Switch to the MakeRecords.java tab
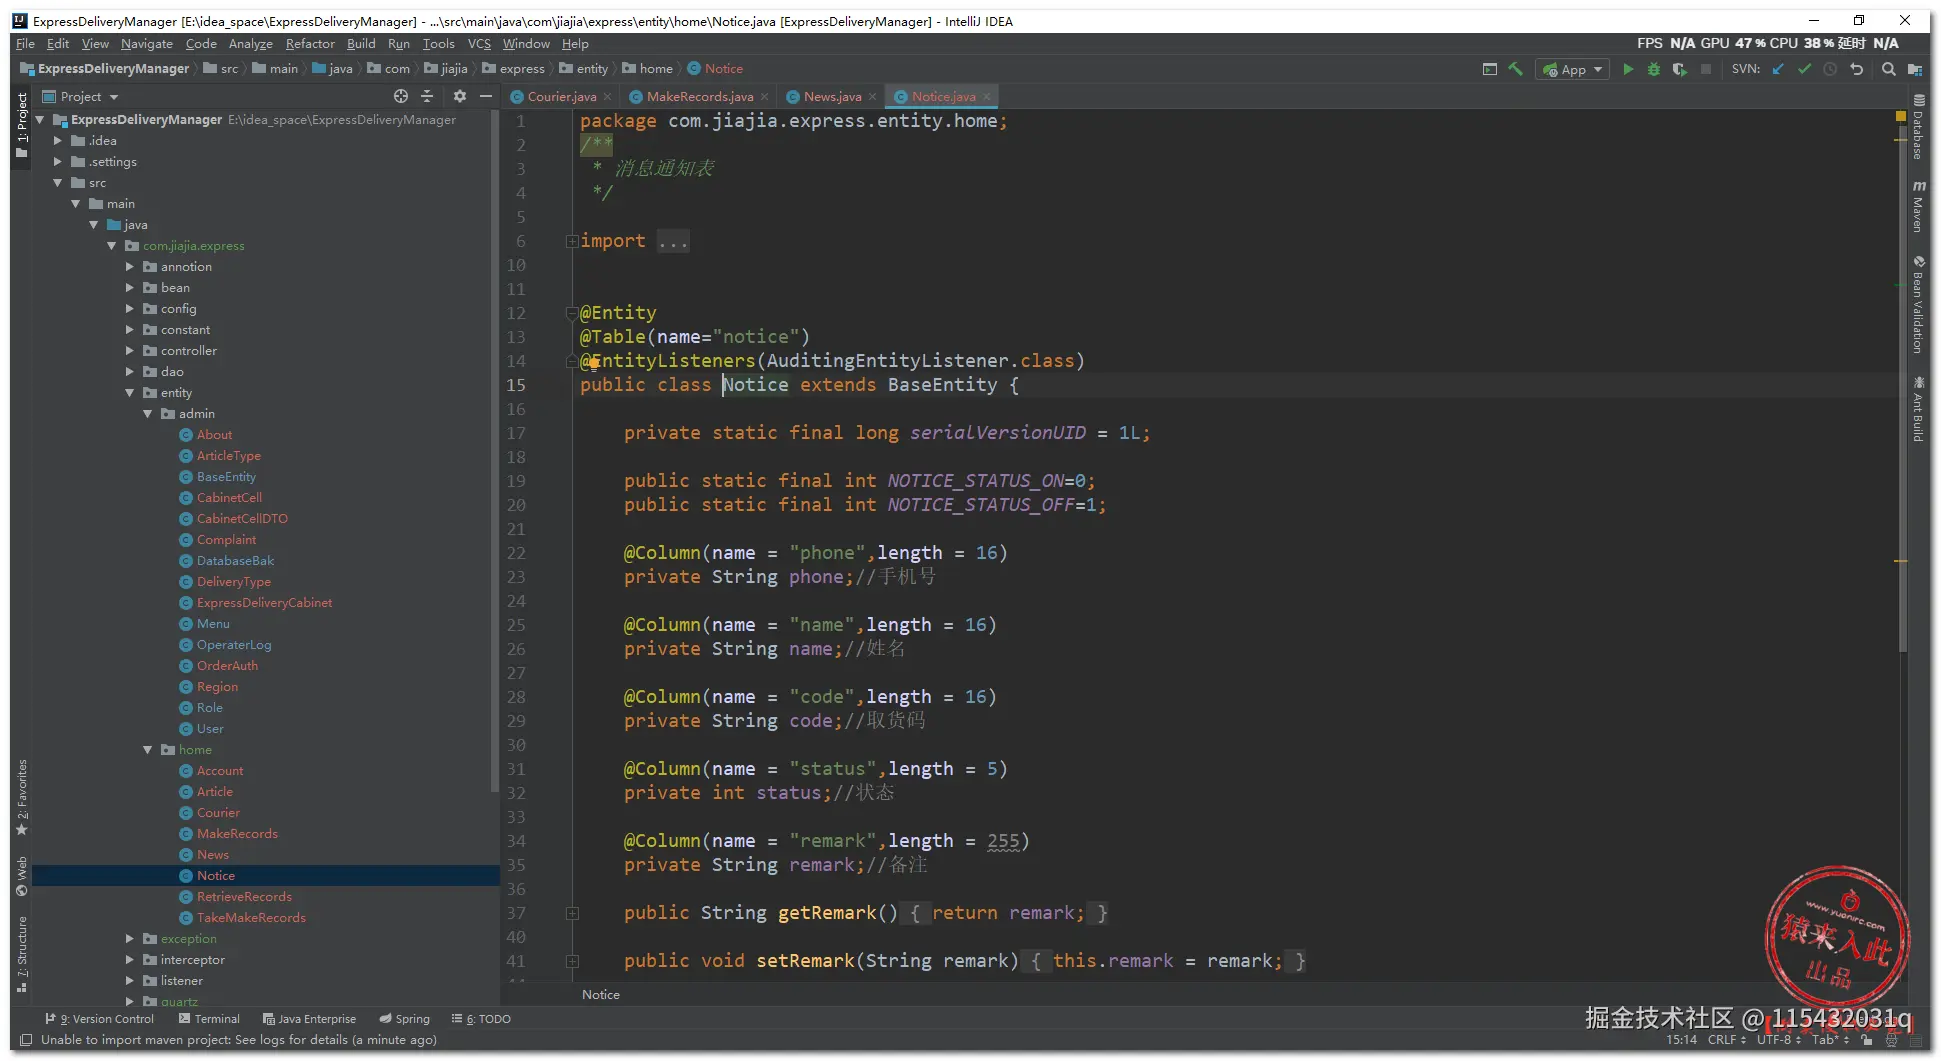Screen dimensions: 1941x1061 tap(699, 97)
